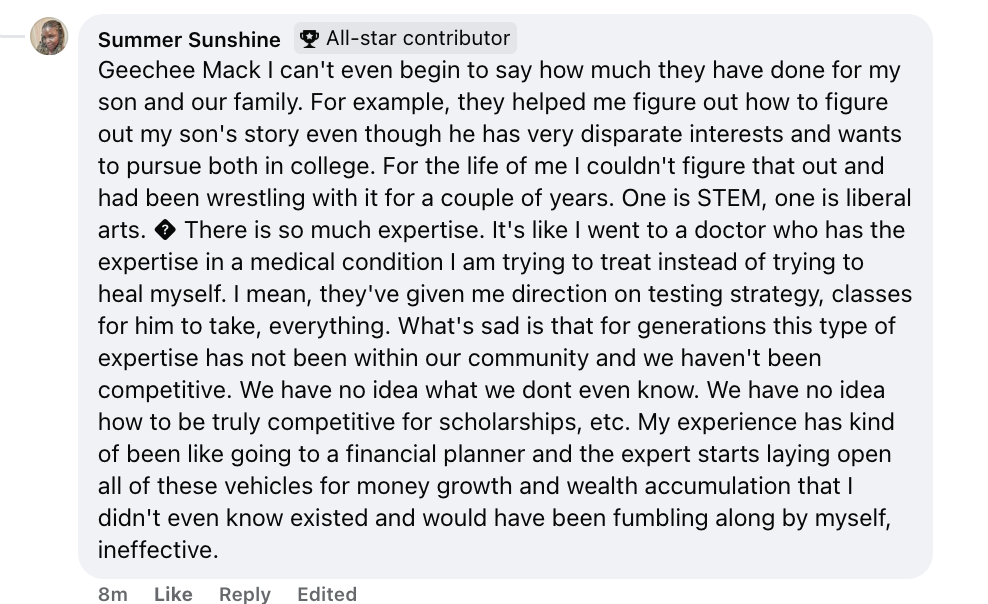This screenshot has height=604, width=988.
Task: View edit history via the Edited link
Action: point(327,594)
